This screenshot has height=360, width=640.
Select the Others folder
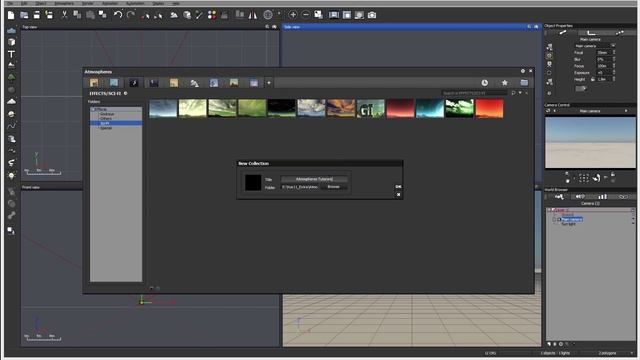click(x=105, y=118)
